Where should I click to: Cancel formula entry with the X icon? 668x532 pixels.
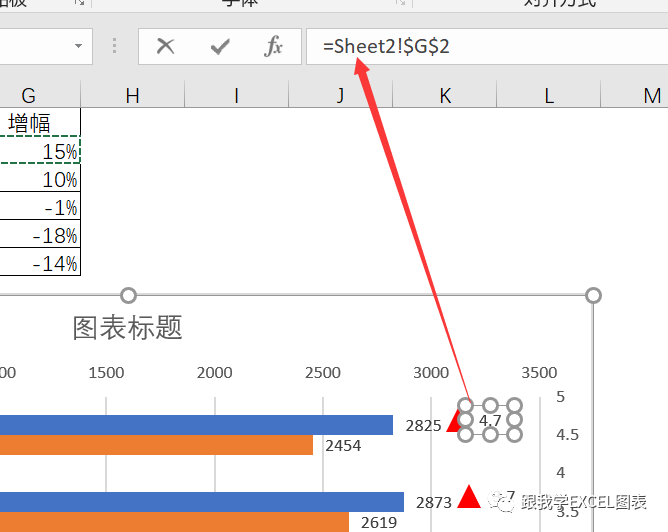tap(165, 46)
